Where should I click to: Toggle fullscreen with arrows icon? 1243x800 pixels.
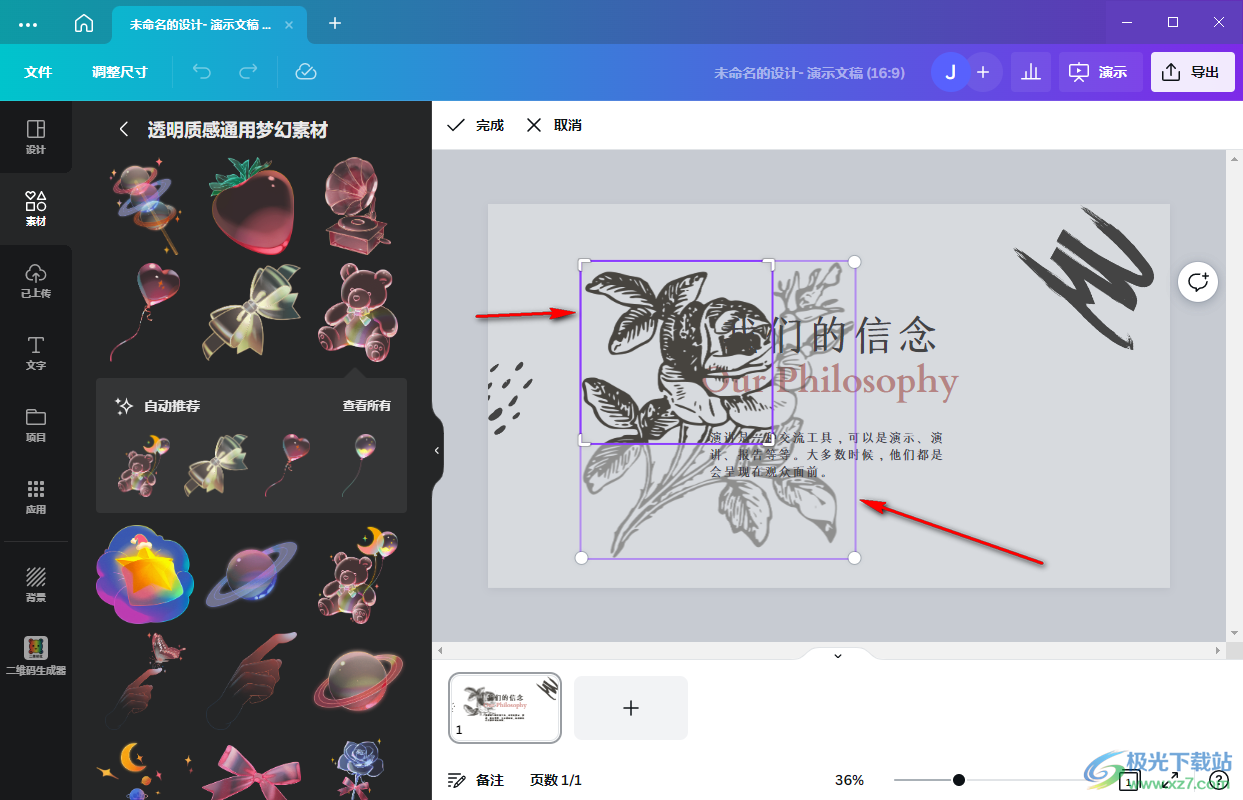point(1170,780)
